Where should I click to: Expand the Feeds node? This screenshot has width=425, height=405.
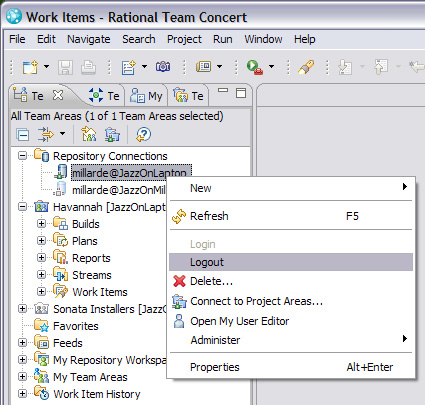[x=23, y=343]
